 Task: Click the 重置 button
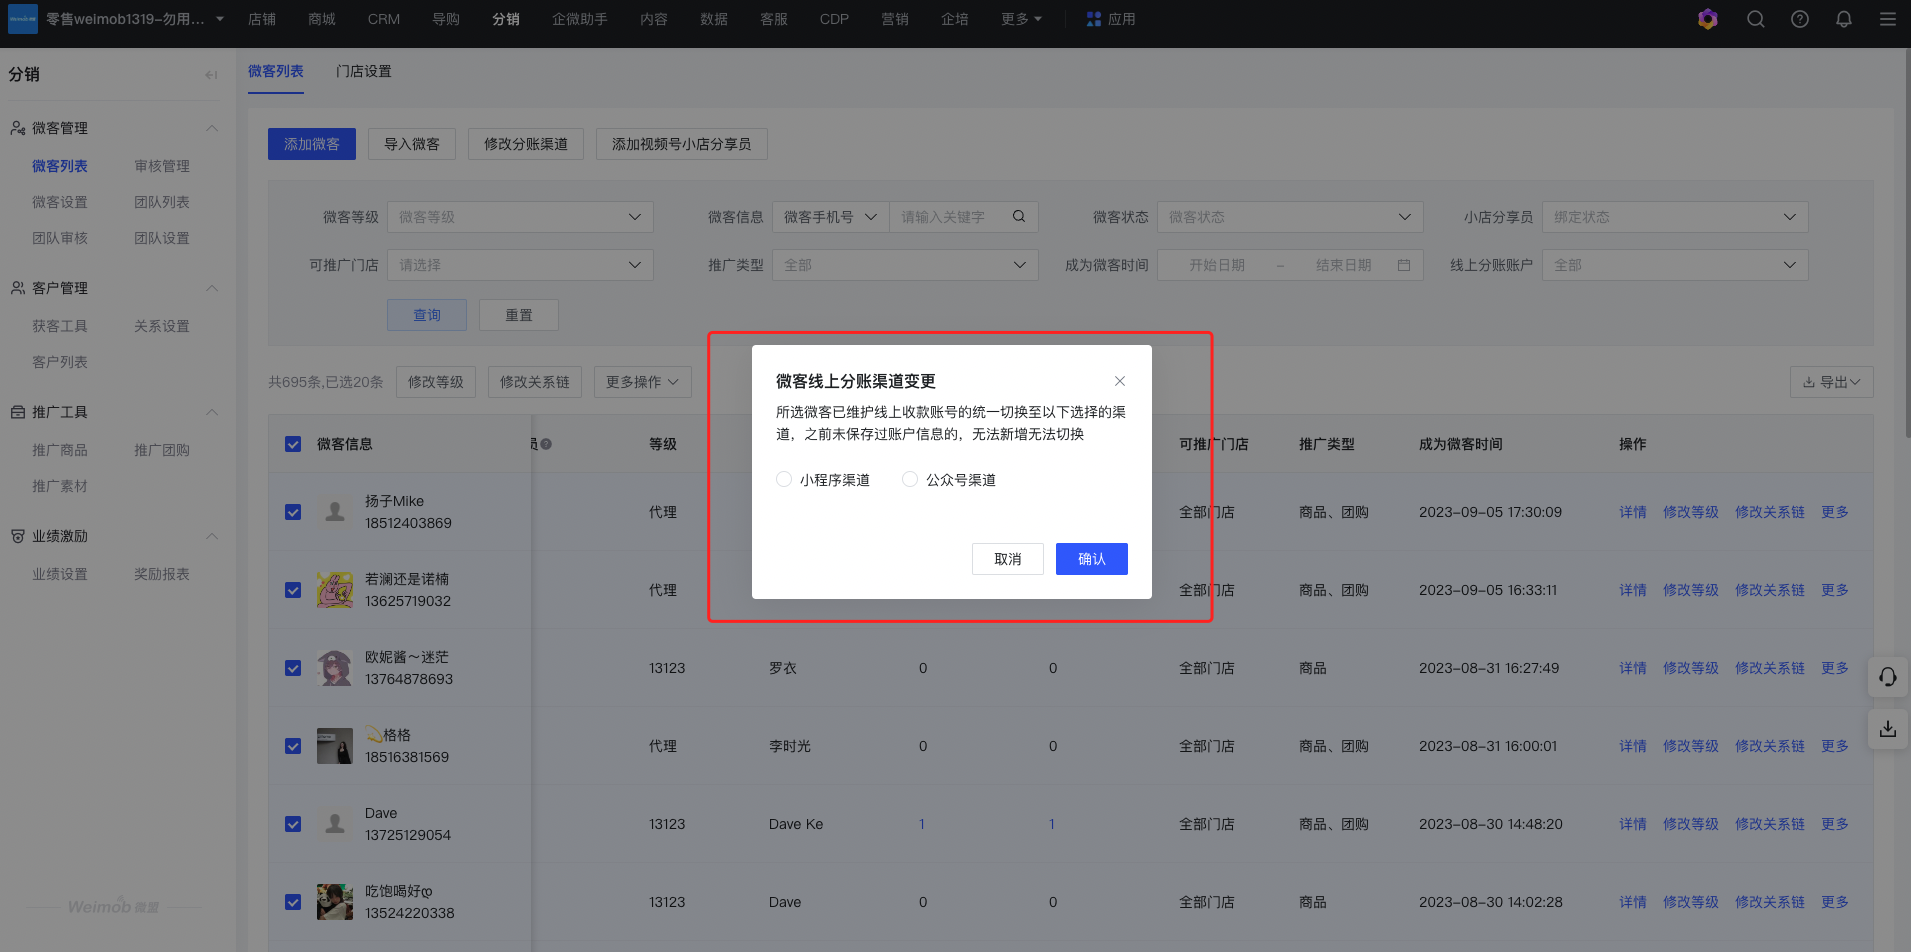coord(519,315)
